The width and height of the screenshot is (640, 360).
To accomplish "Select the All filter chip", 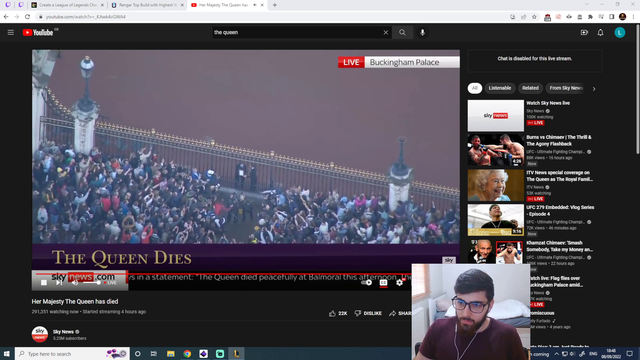I will [475, 88].
